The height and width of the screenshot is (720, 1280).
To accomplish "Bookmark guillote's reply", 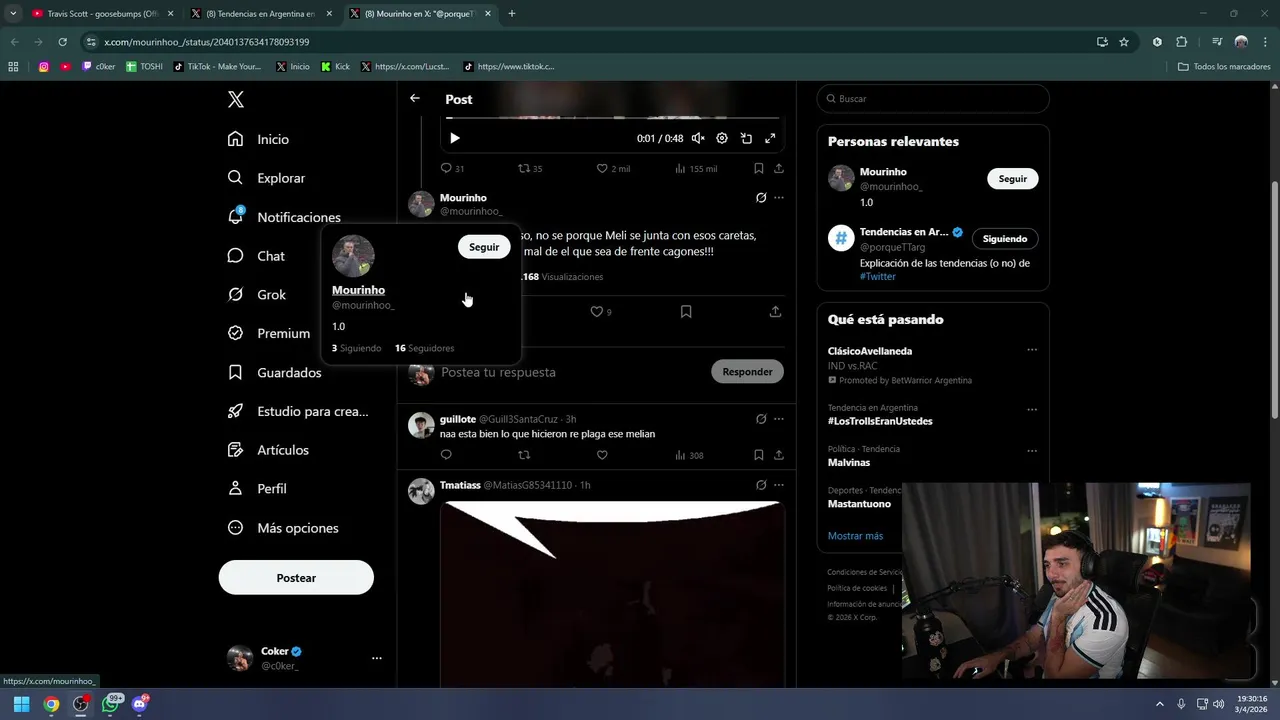I will 759,455.
